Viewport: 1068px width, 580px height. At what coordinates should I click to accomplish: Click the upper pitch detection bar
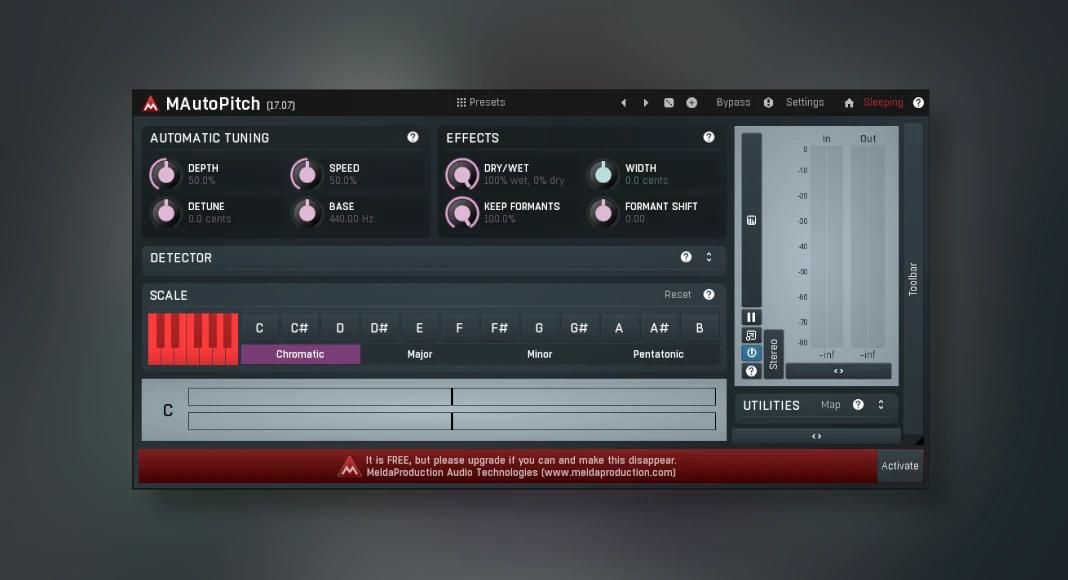[452, 397]
